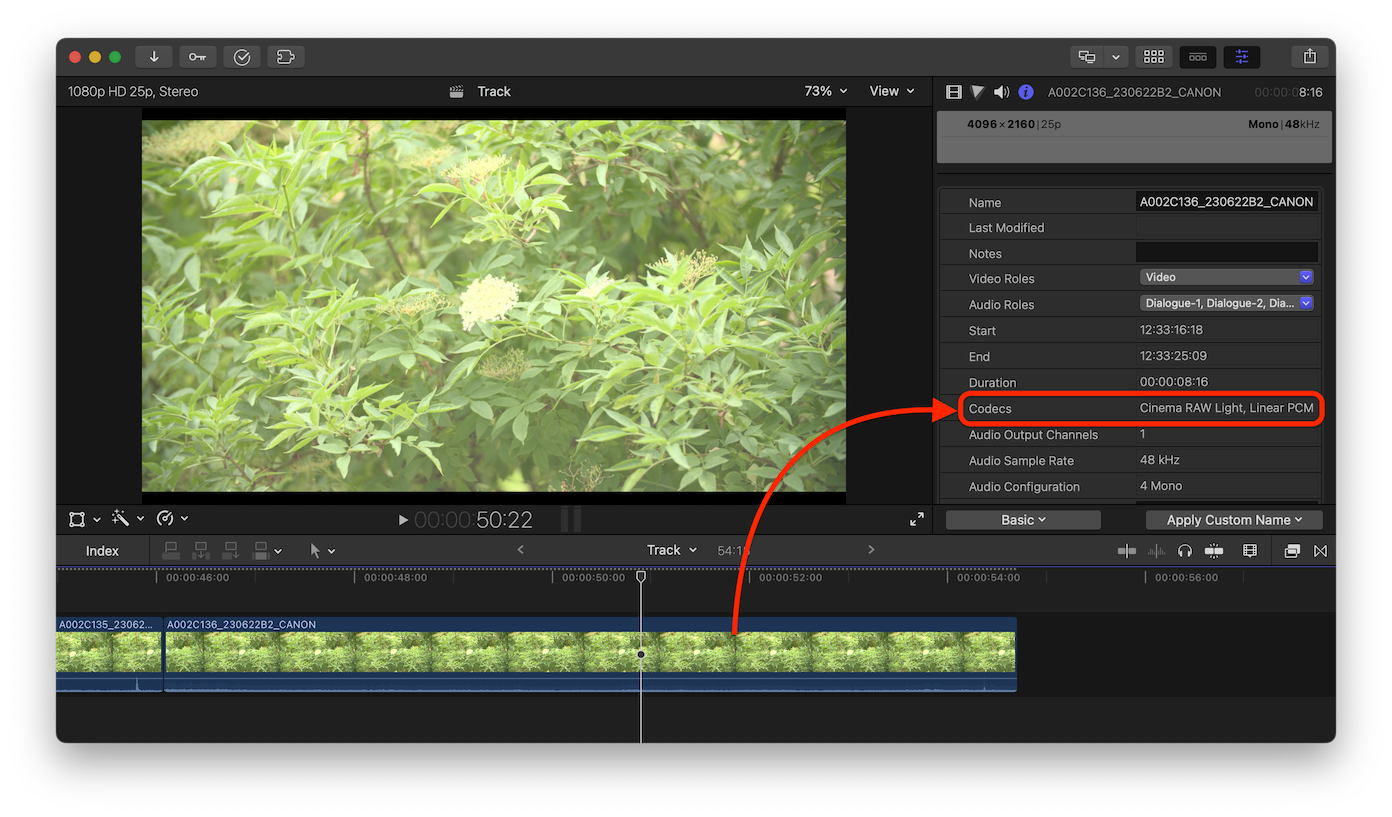1392x817 pixels.
Task: Go back in timeline history
Action: (520, 550)
